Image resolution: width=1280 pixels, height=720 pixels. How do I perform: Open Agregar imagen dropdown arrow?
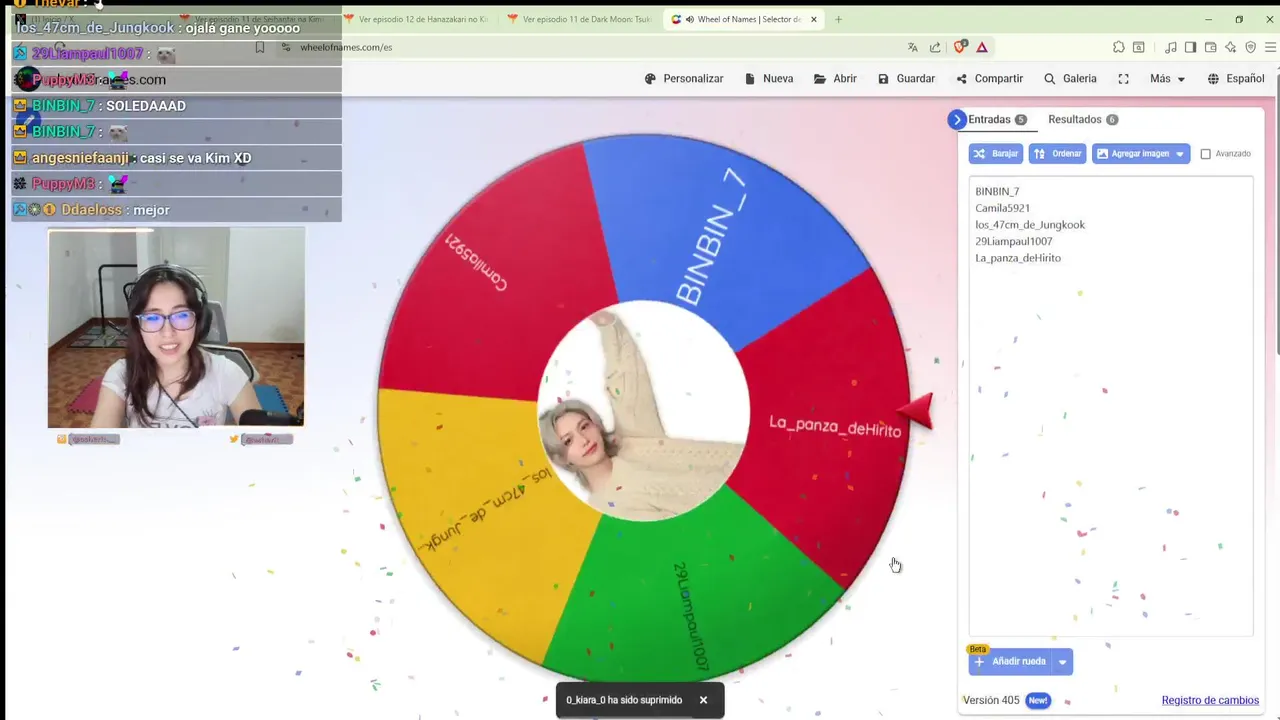point(1180,154)
